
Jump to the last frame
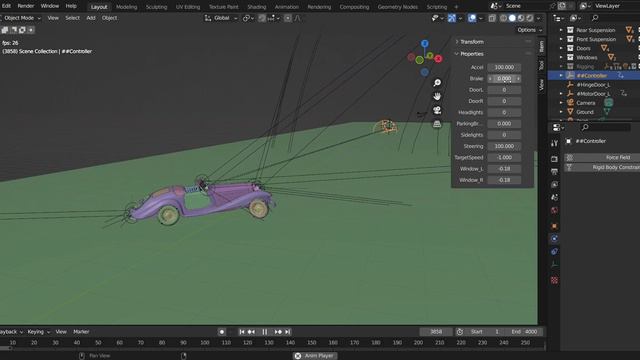[x=288, y=332]
